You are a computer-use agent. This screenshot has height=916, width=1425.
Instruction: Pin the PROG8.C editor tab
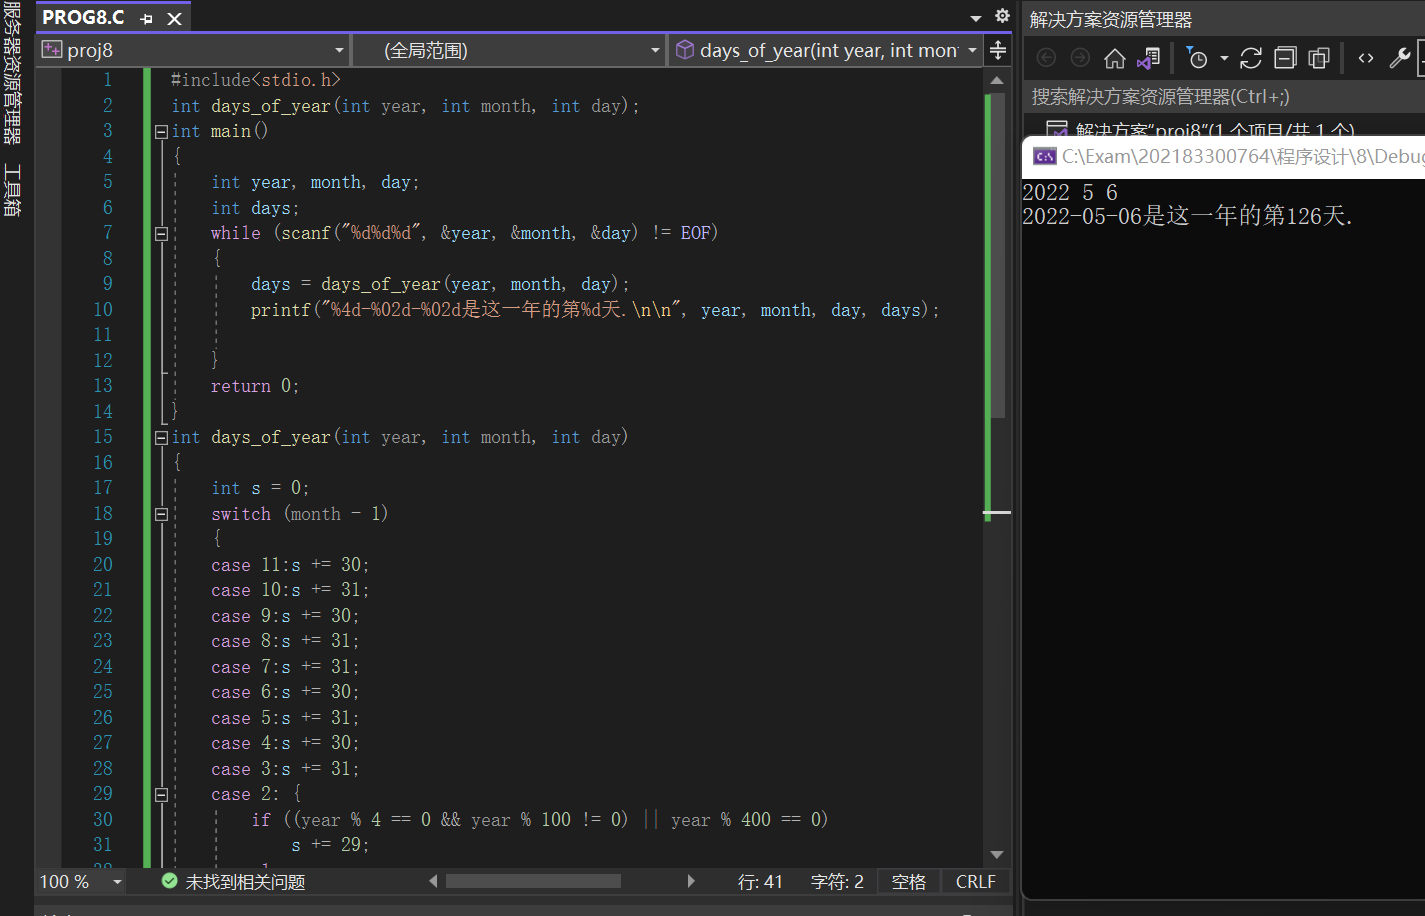(x=147, y=18)
